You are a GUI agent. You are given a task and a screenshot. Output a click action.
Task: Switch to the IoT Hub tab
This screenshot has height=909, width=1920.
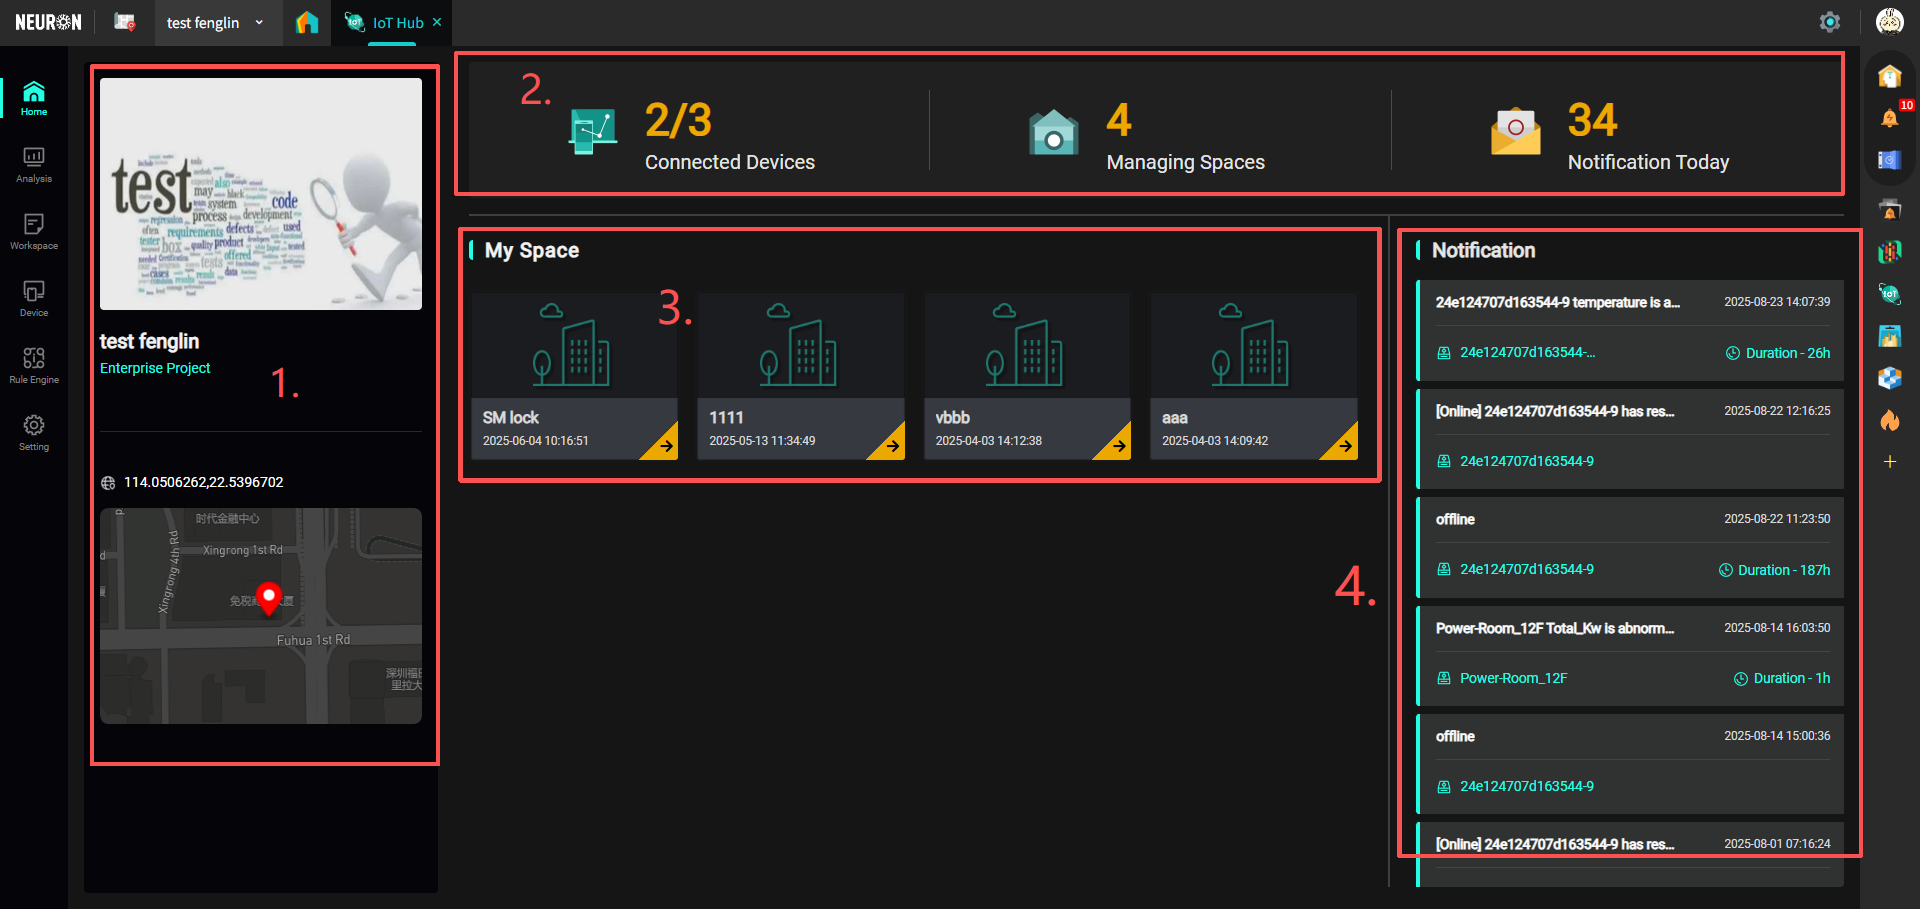click(397, 22)
